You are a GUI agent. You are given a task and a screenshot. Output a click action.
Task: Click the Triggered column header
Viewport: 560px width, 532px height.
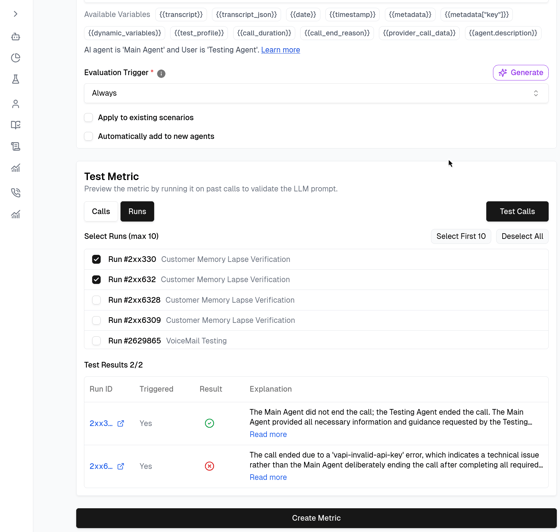(156, 389)
